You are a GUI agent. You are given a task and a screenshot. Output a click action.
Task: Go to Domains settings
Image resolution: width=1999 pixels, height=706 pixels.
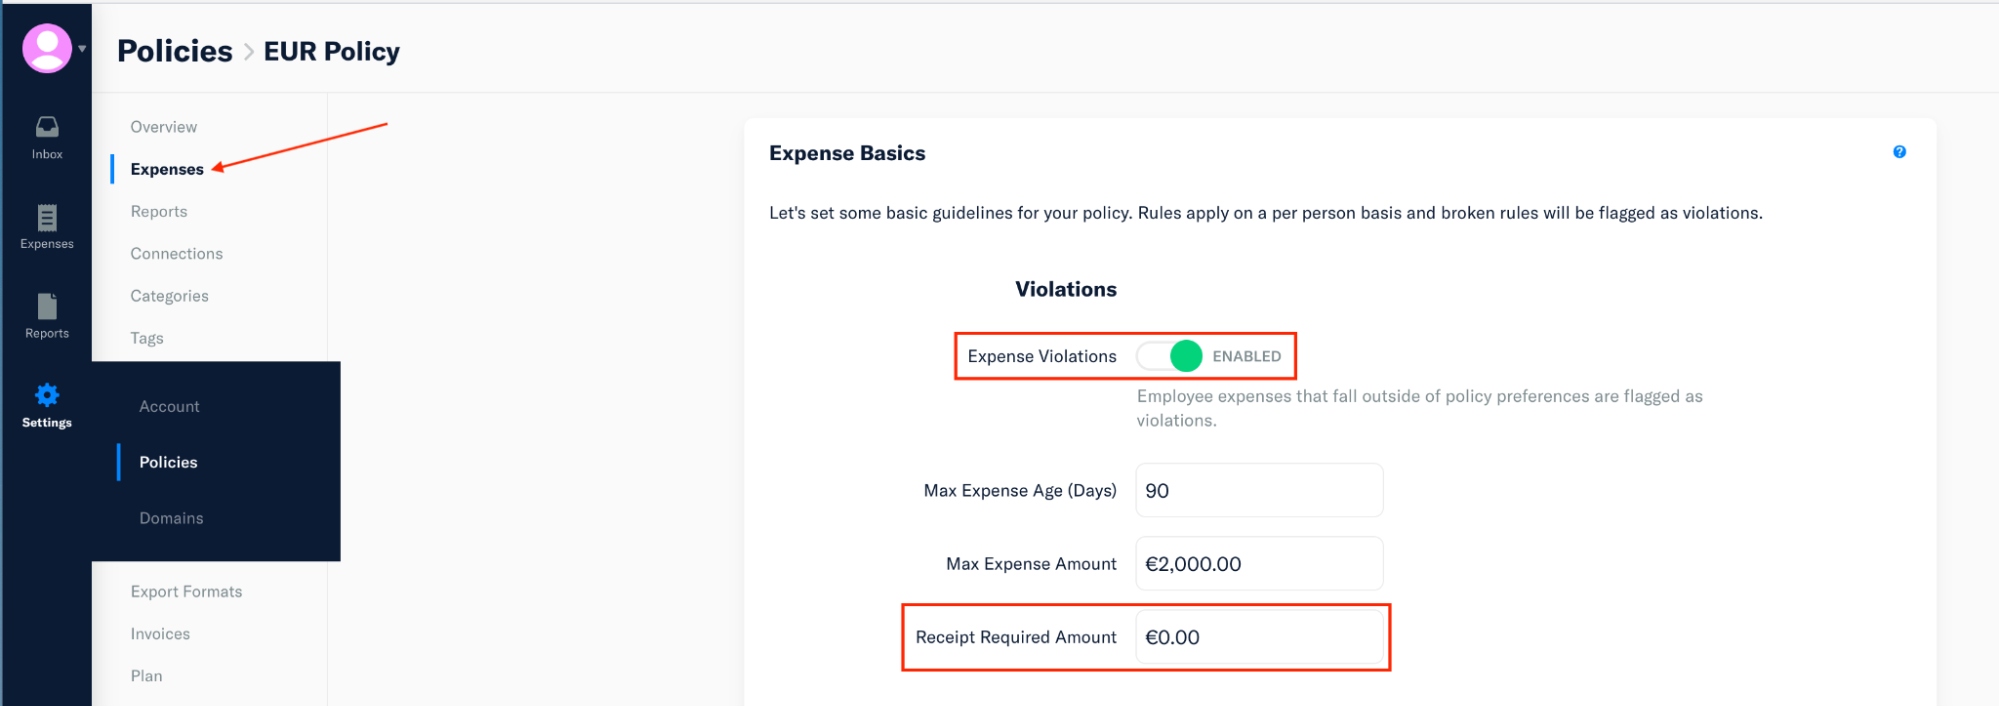coord(171,518)
